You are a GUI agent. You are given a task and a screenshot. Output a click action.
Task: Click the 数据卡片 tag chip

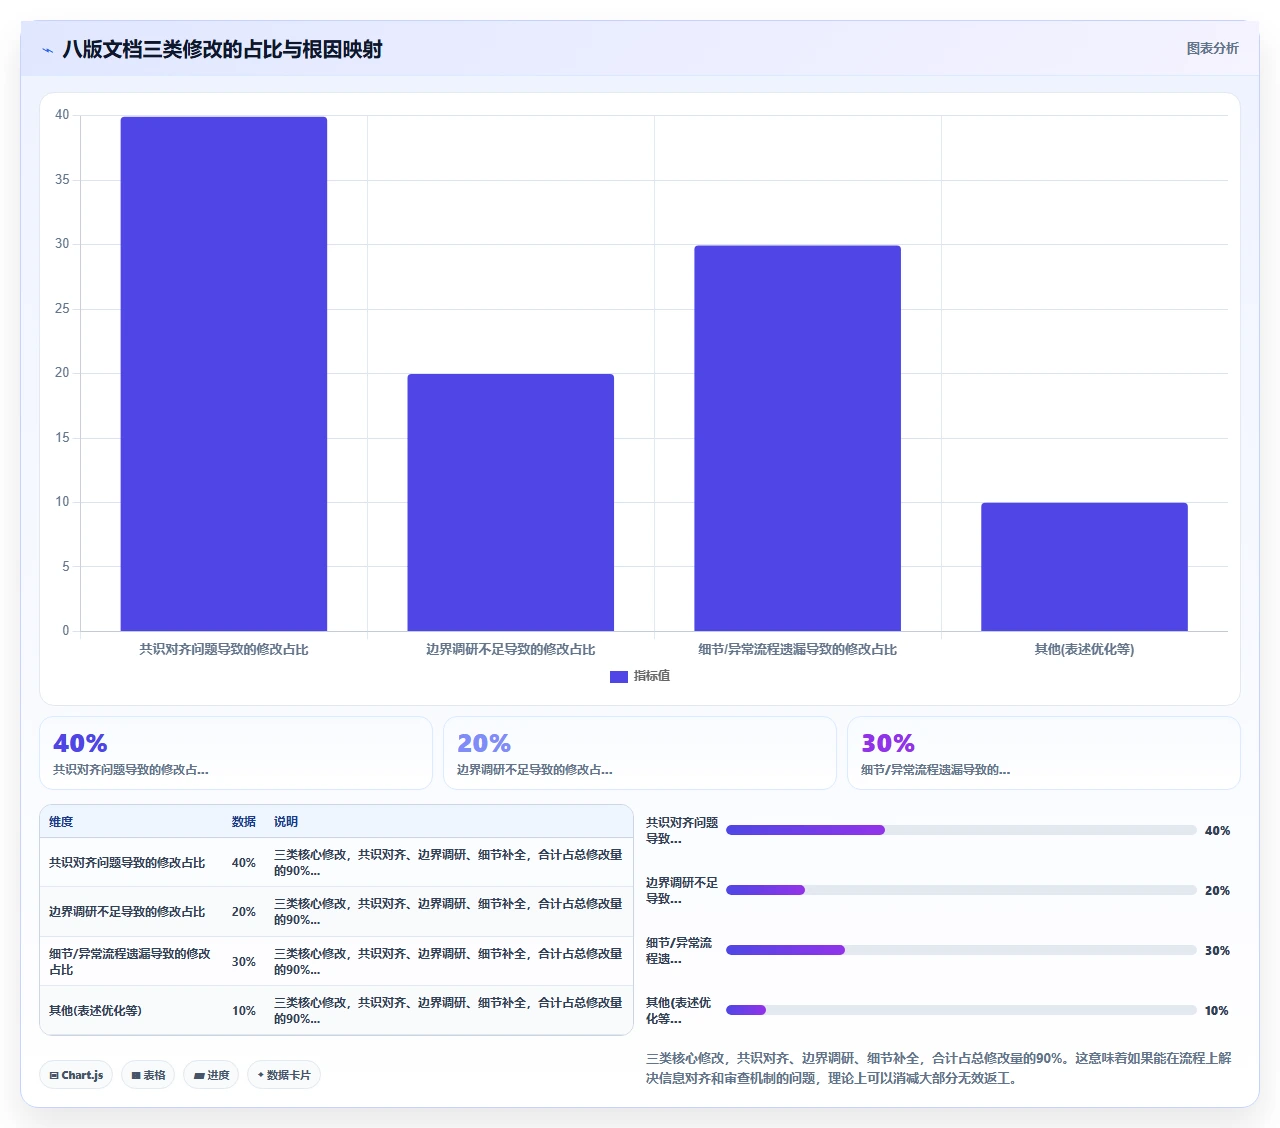pyautogui.click(x=284, y=1075)
